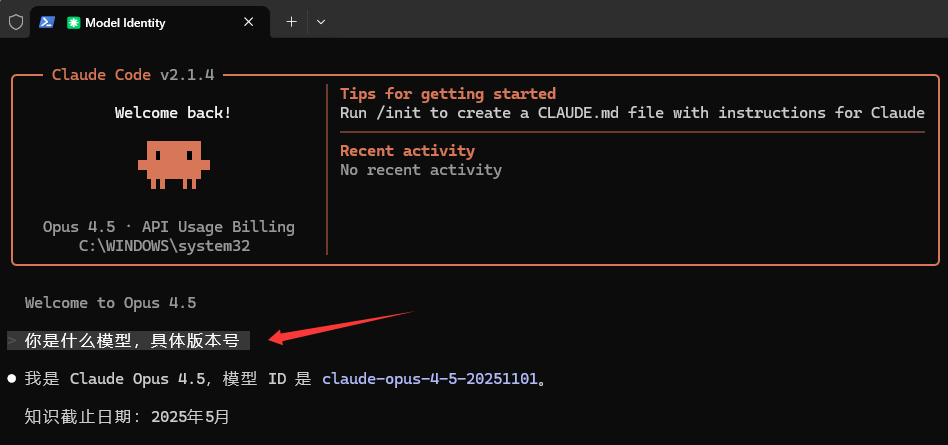Open the terminal profiles dropdown
This screenshot has width=948, height=445.
pos(321,22)
